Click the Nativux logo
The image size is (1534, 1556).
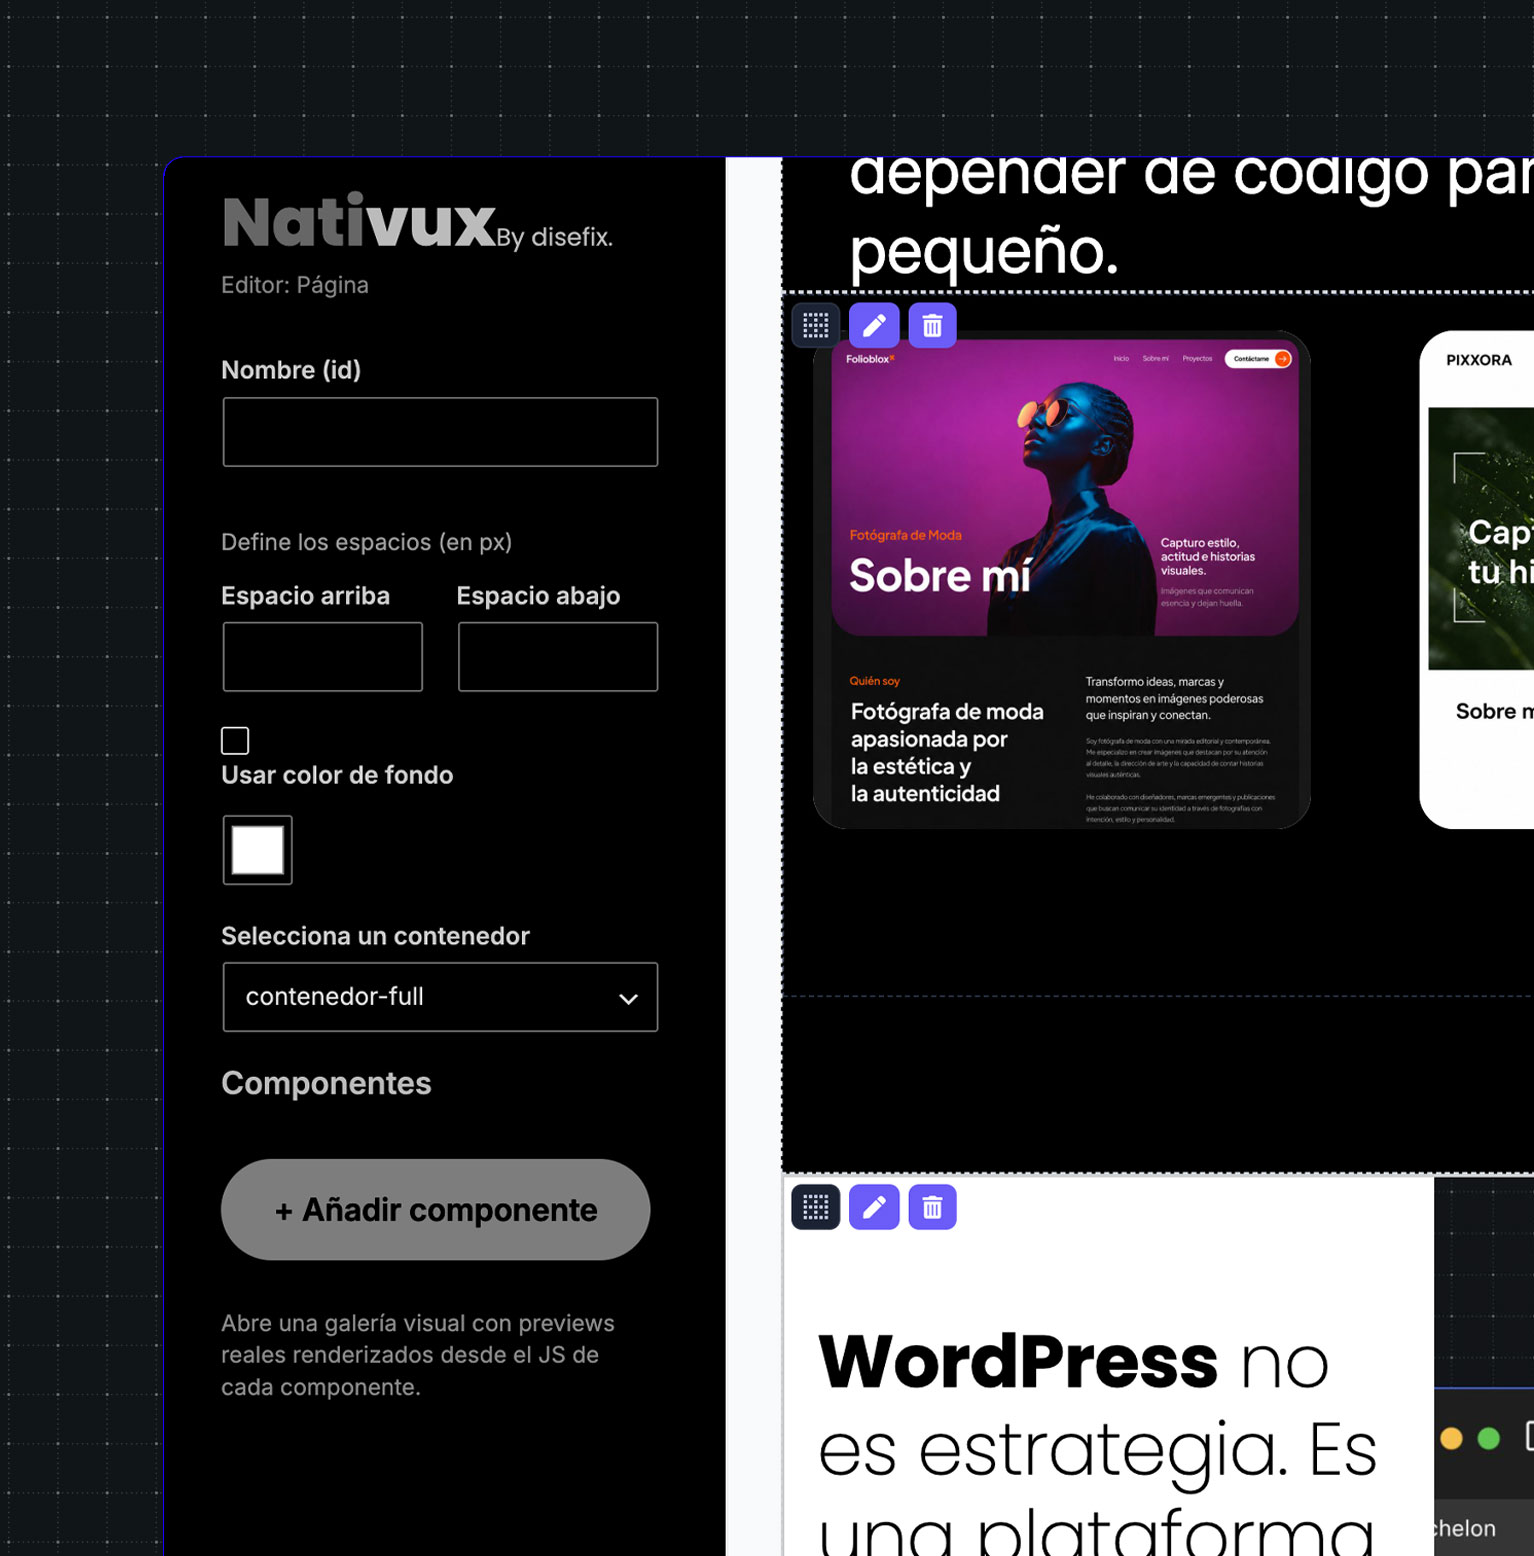(359, 222)
